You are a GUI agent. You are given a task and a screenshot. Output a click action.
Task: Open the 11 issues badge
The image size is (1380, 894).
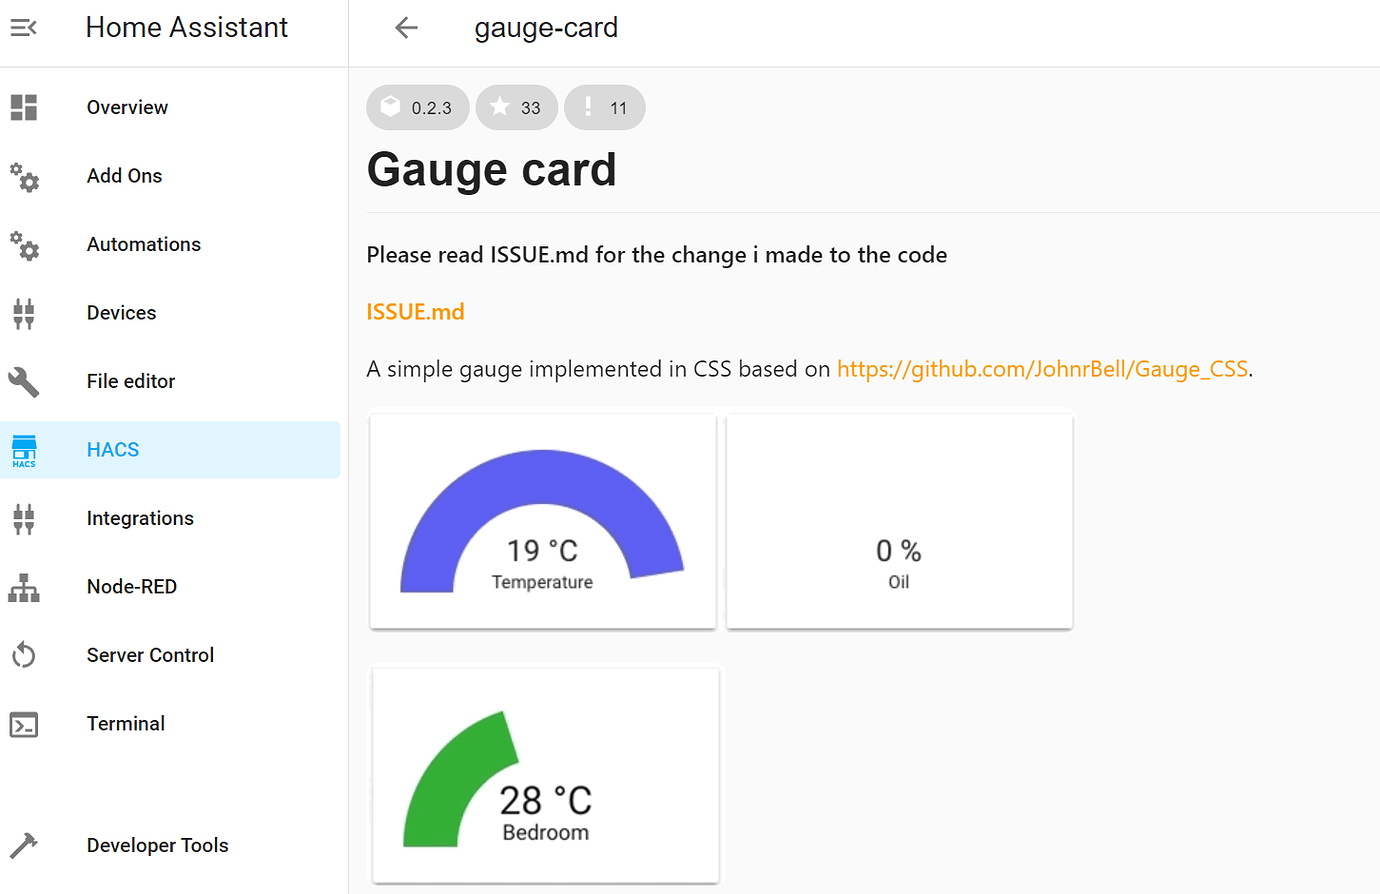(604, 107)
